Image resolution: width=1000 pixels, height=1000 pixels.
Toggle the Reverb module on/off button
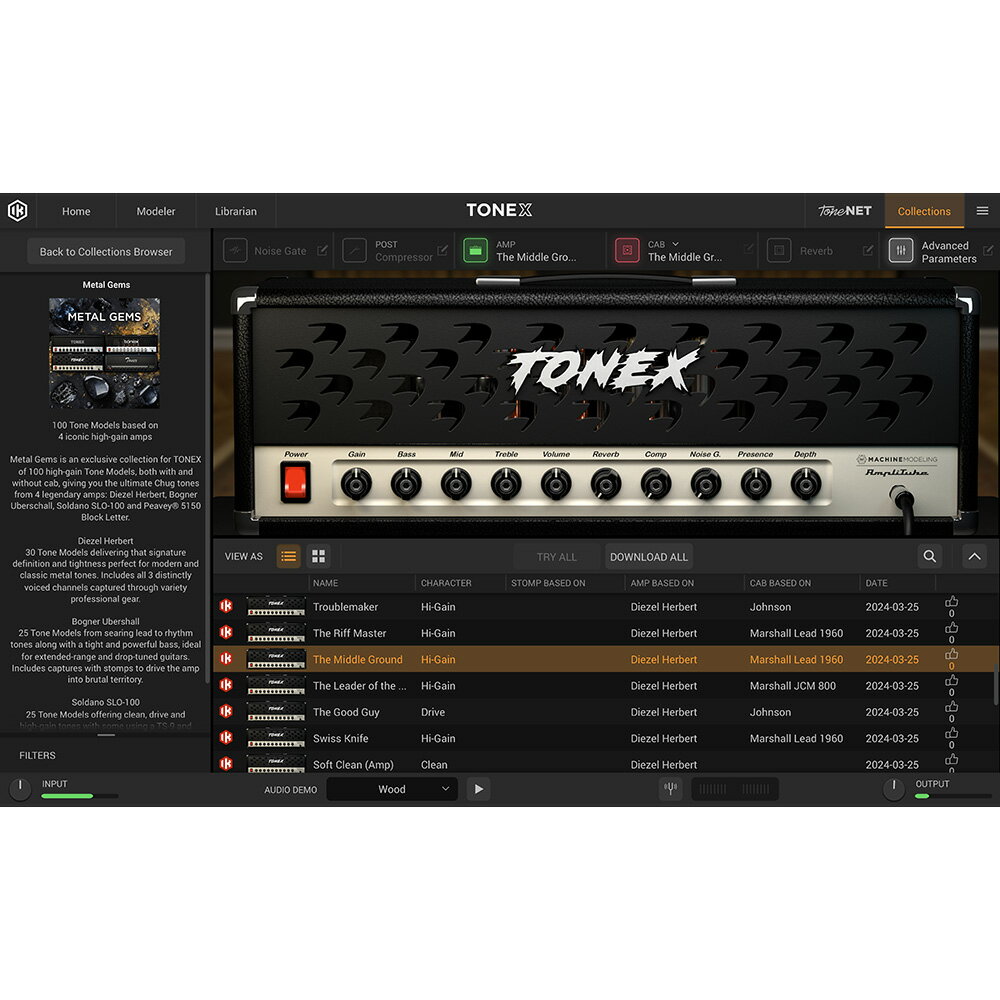[x=779, y=251]
